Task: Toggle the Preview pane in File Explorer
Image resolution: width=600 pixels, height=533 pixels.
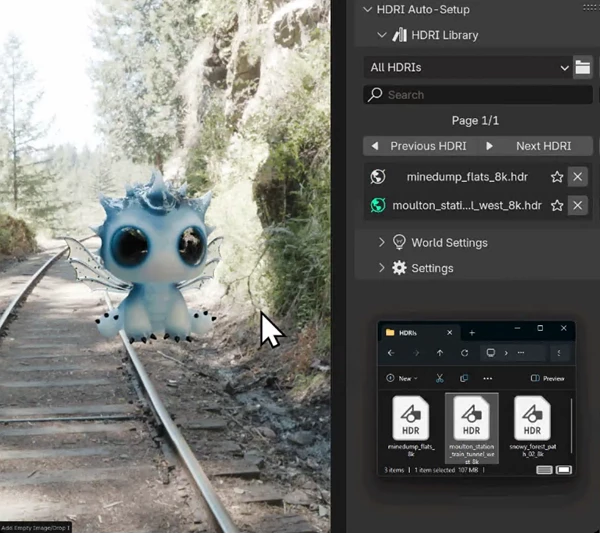Action: point(548,378)
